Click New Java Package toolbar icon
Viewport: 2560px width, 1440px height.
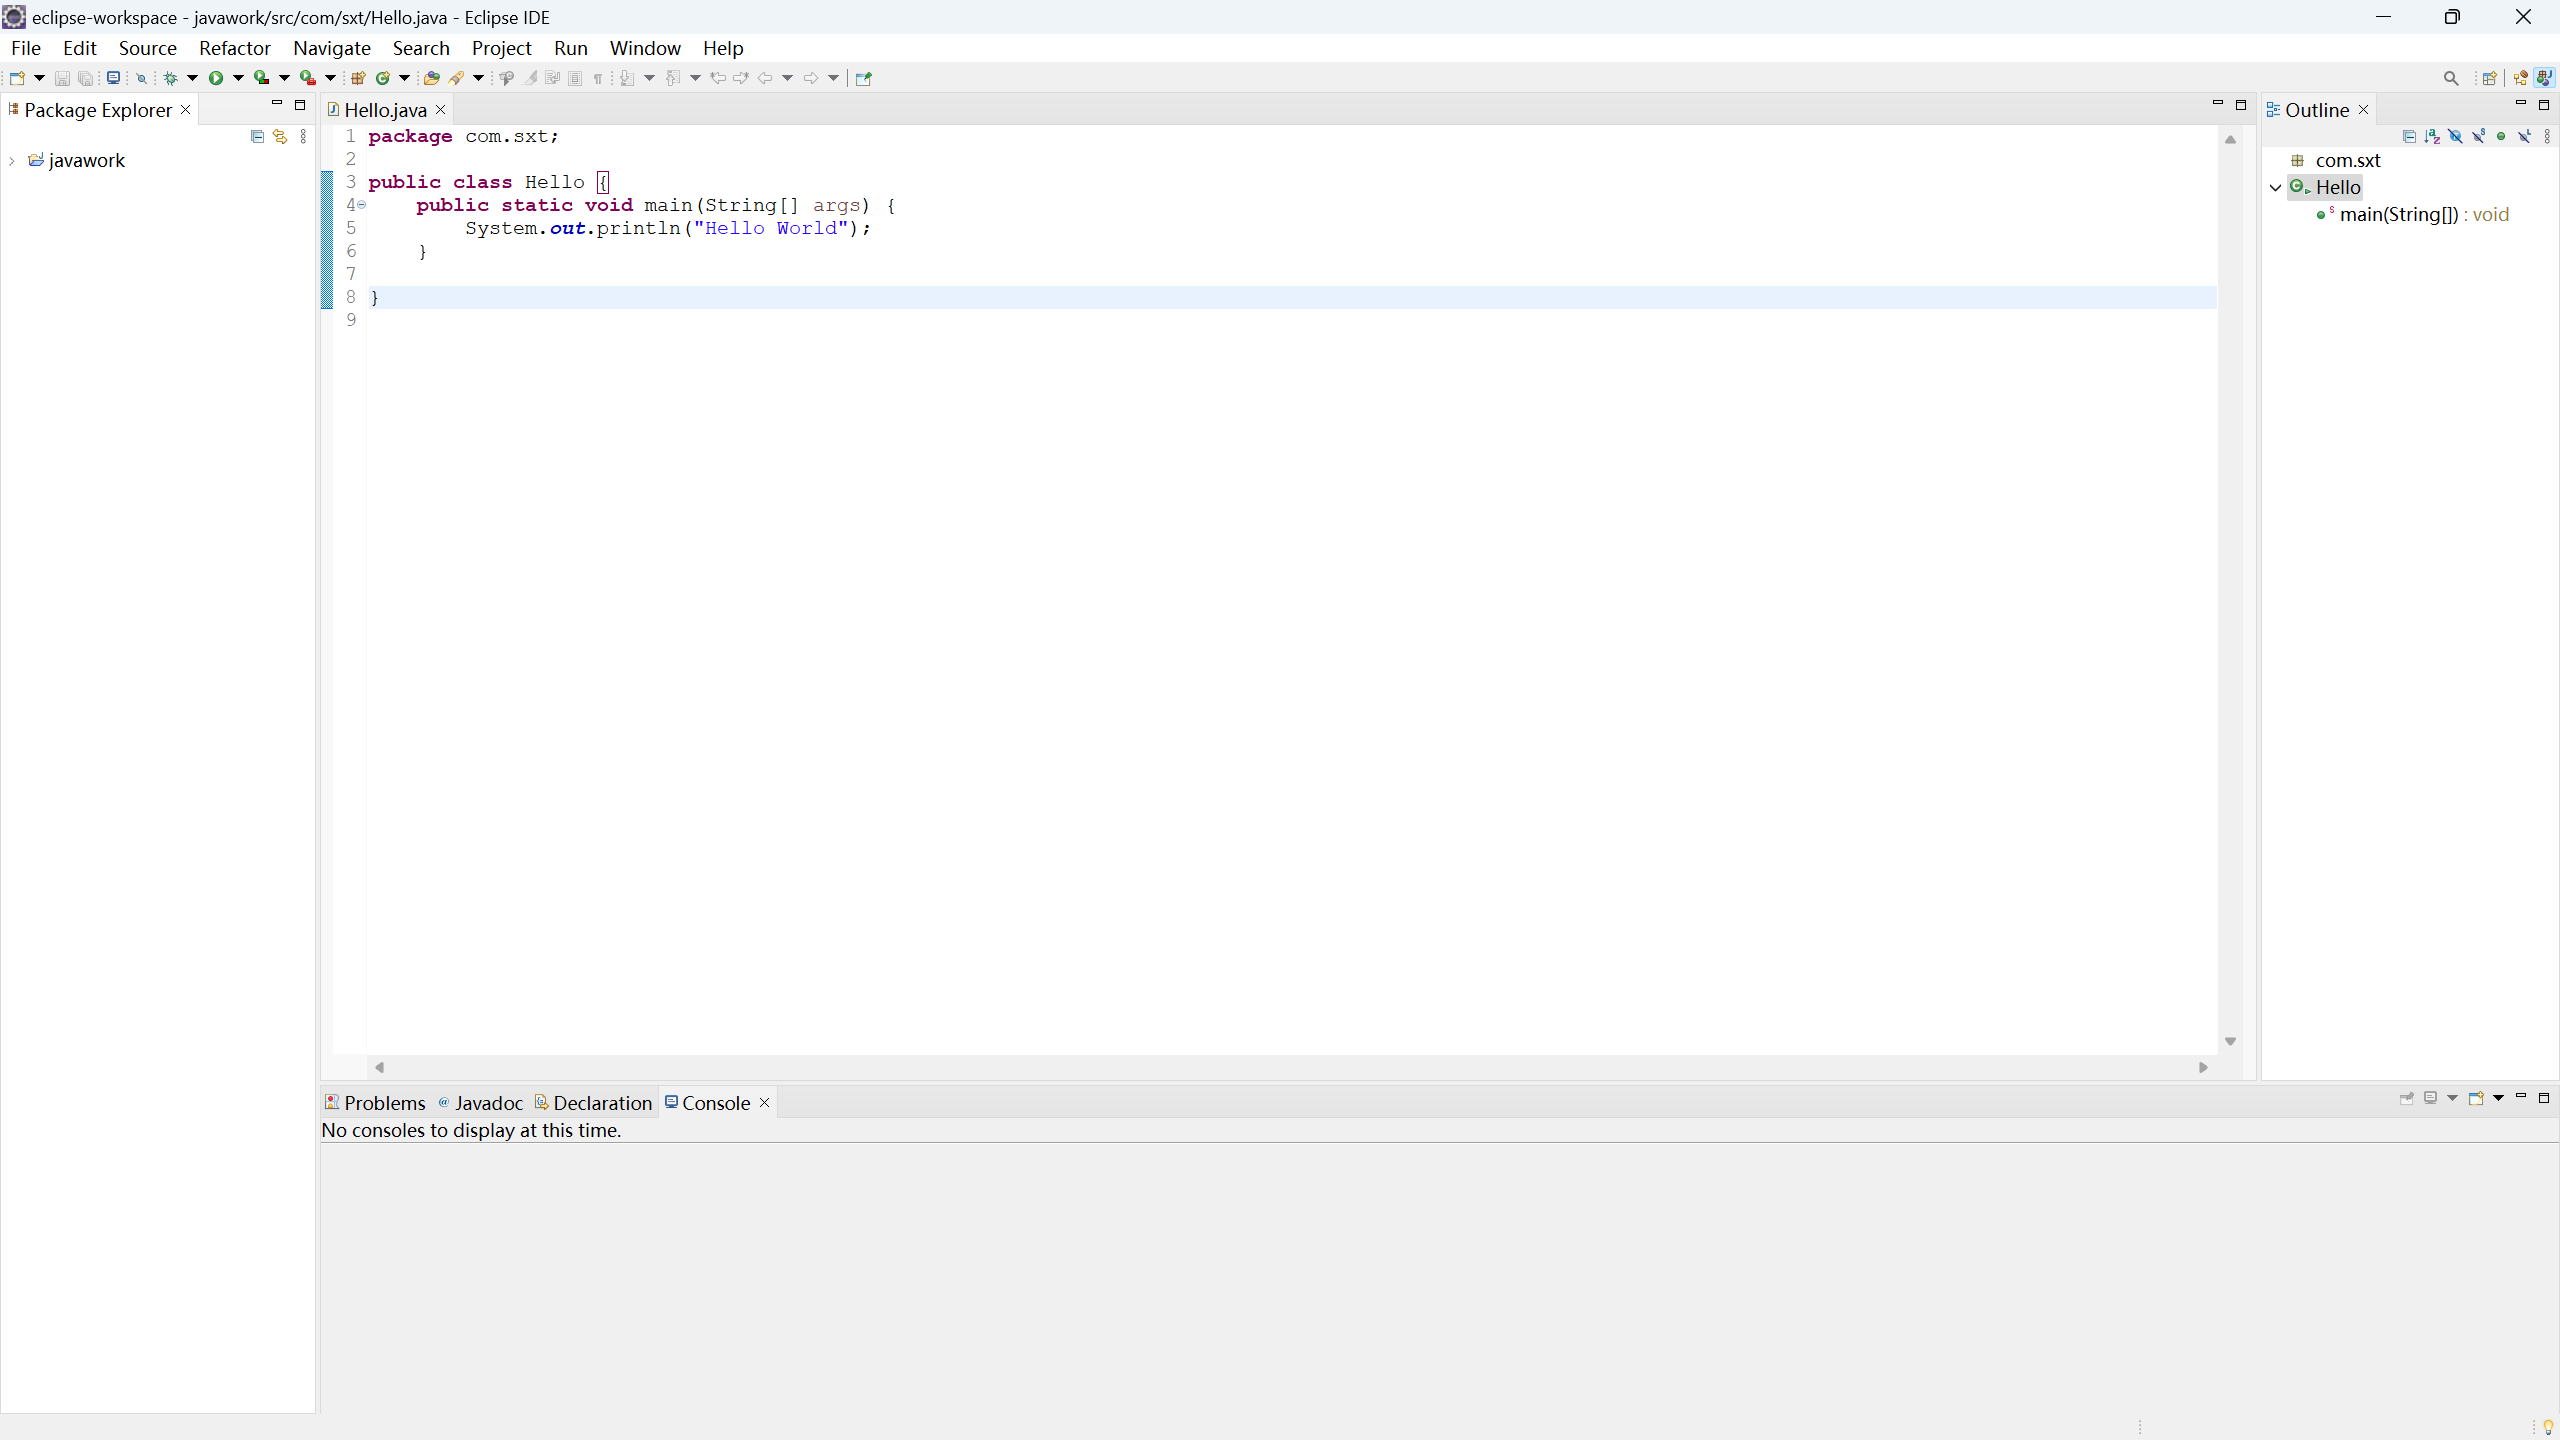tap(357, 78)
